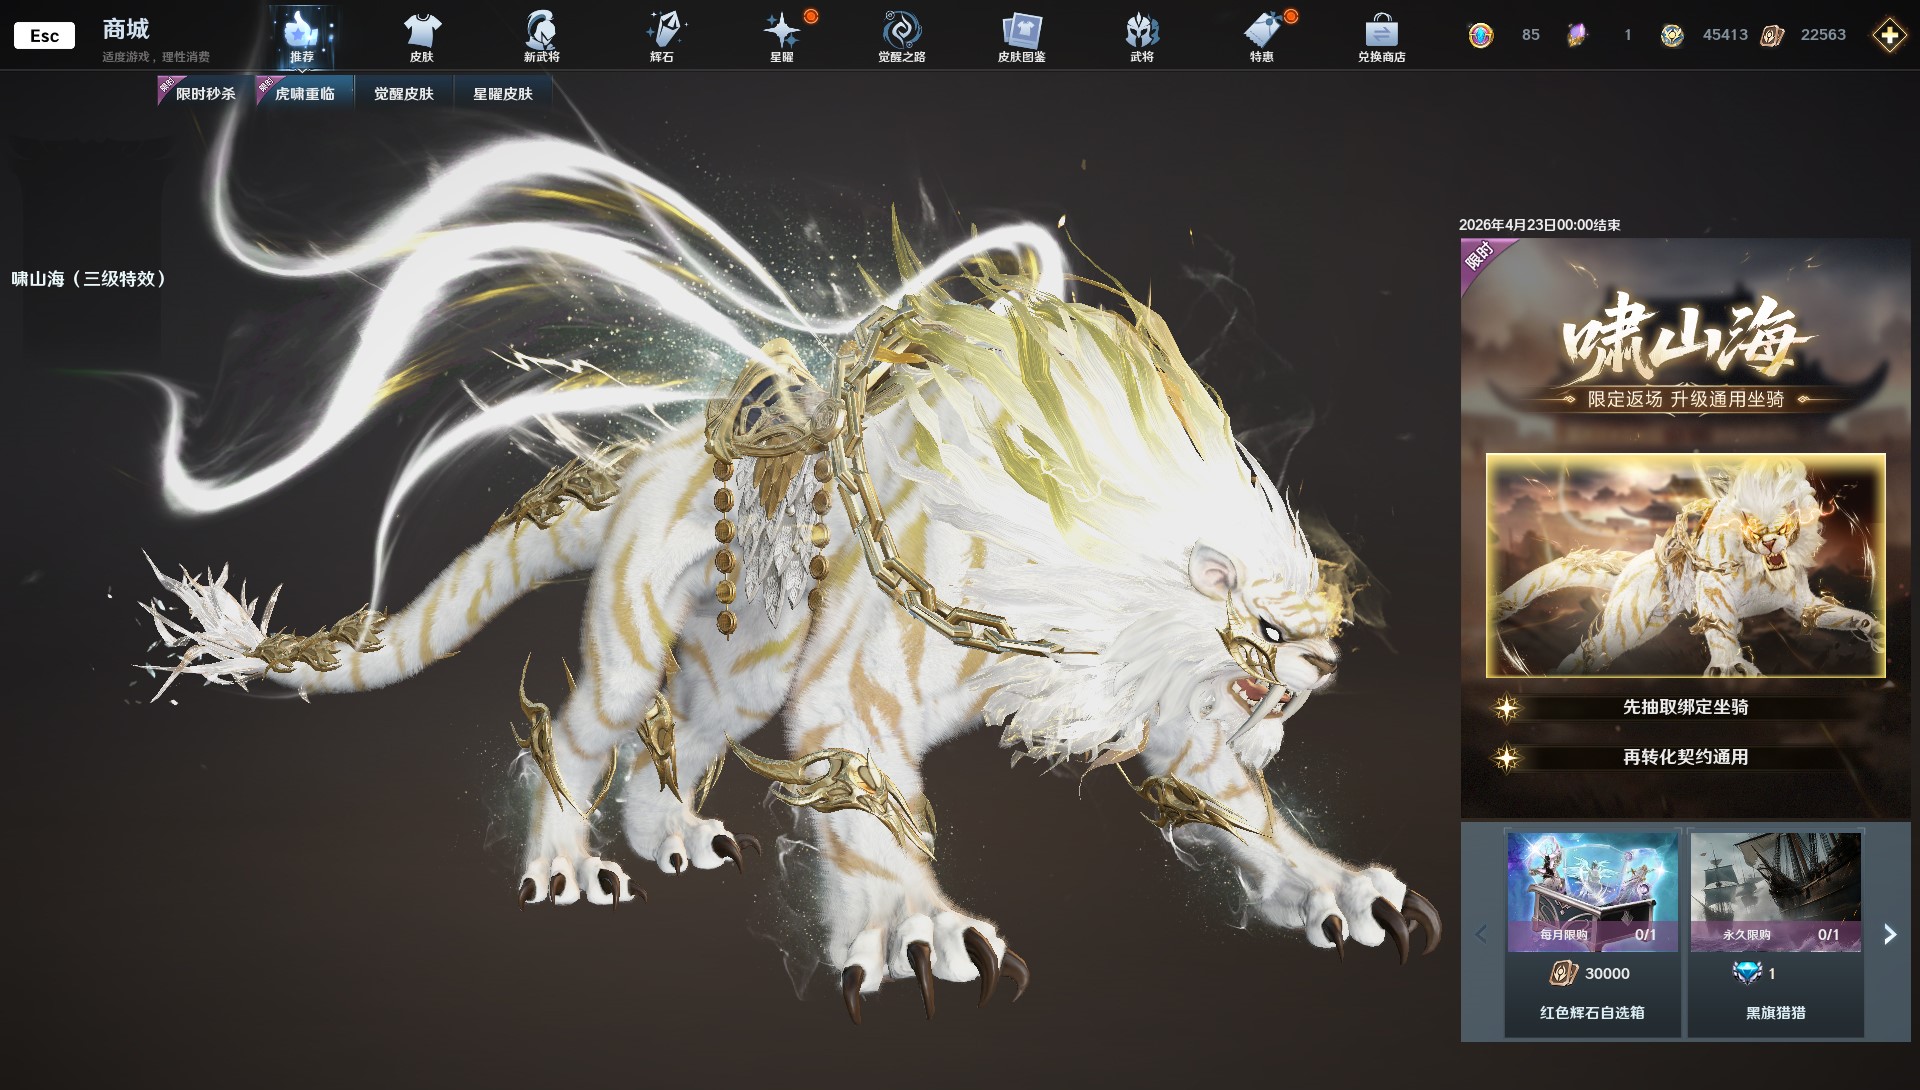
Task: Select the 红色辉石自选箱 item card
Action: 1592,932
